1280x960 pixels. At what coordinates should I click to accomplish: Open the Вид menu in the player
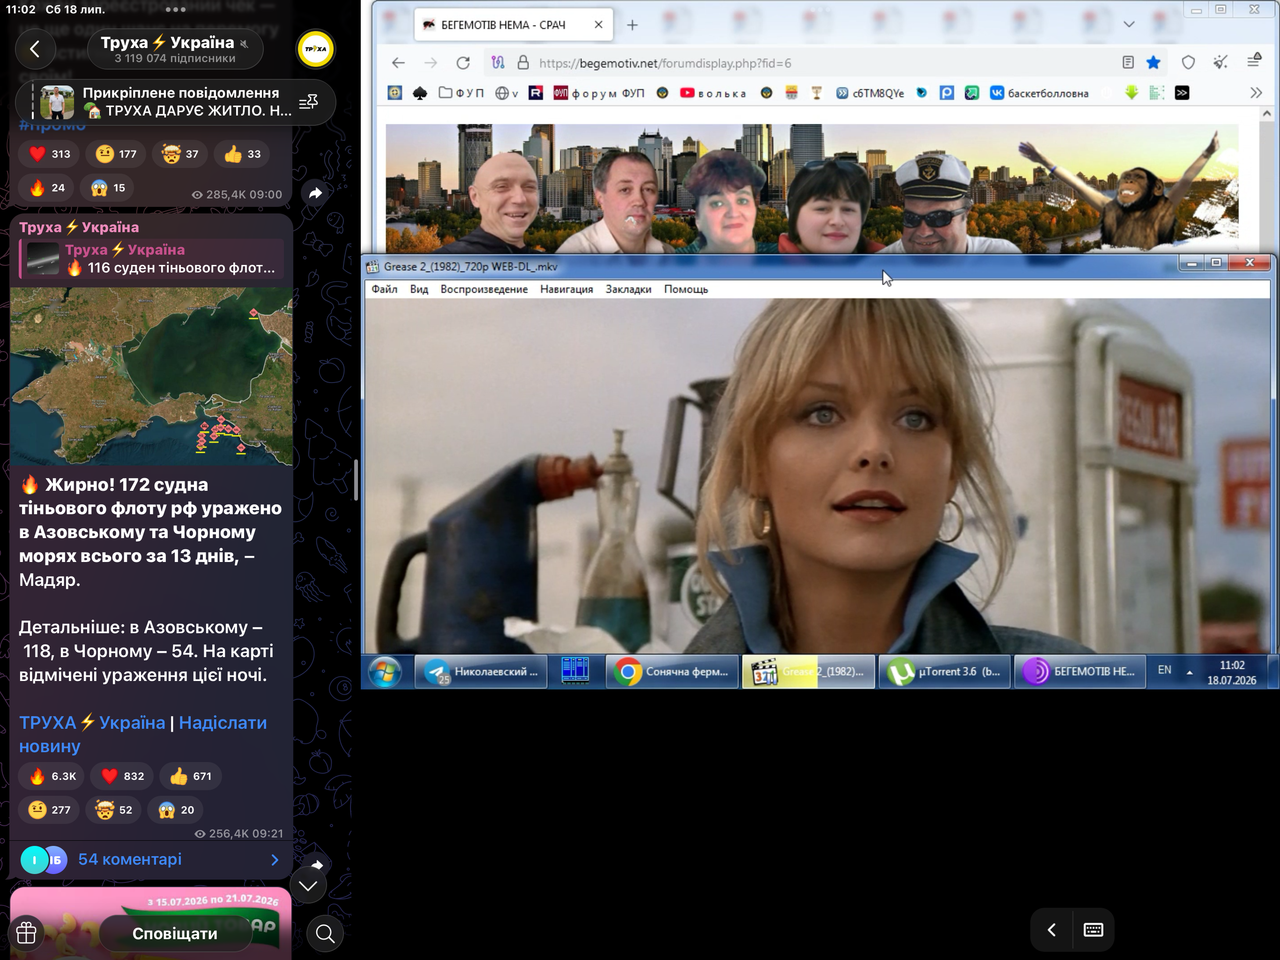(419, 289)
